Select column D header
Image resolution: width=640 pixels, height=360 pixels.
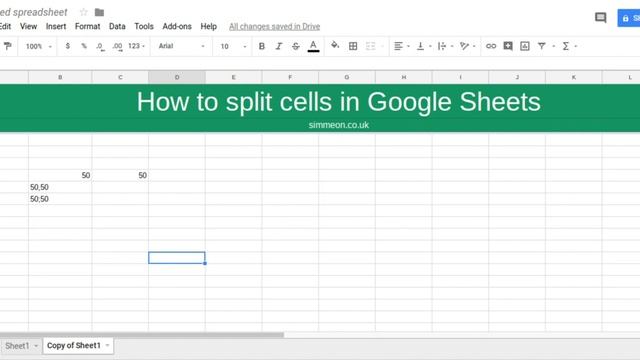(x=177, y=77)
